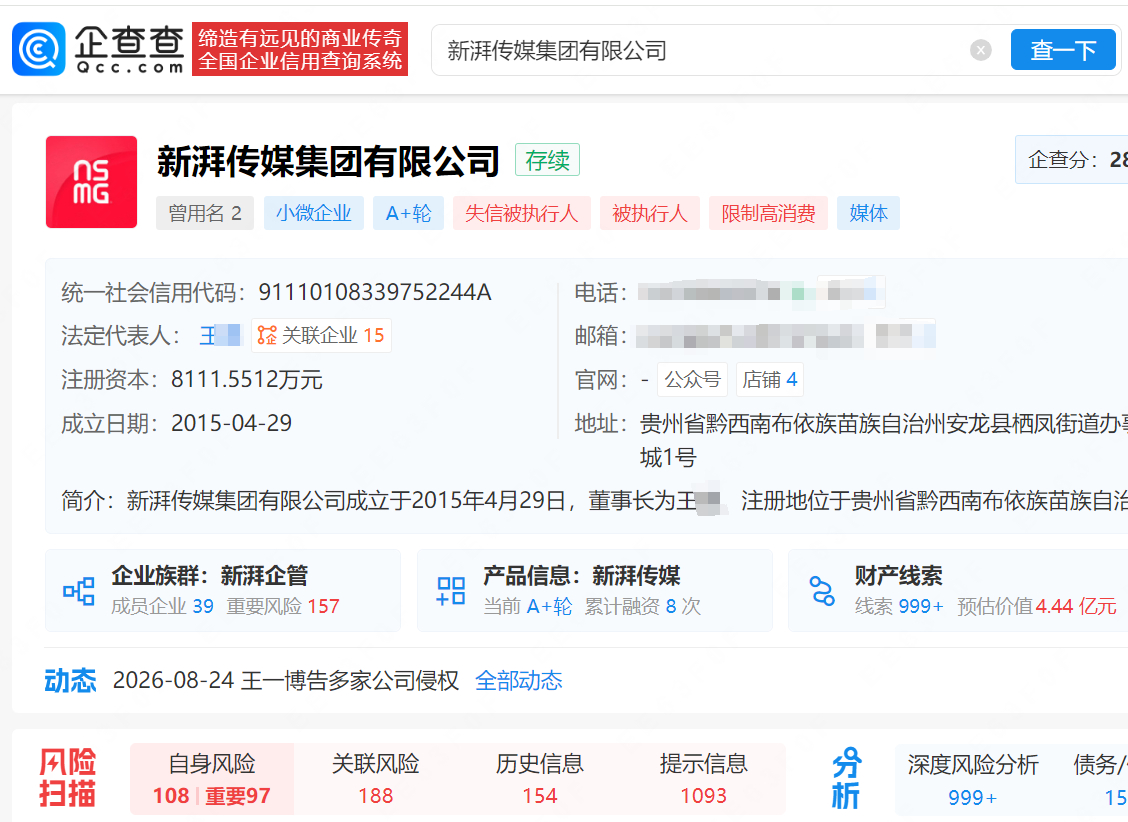The image size is (1128, 822).
Task: Open the legal representative 王 name link
Action: 220,335
